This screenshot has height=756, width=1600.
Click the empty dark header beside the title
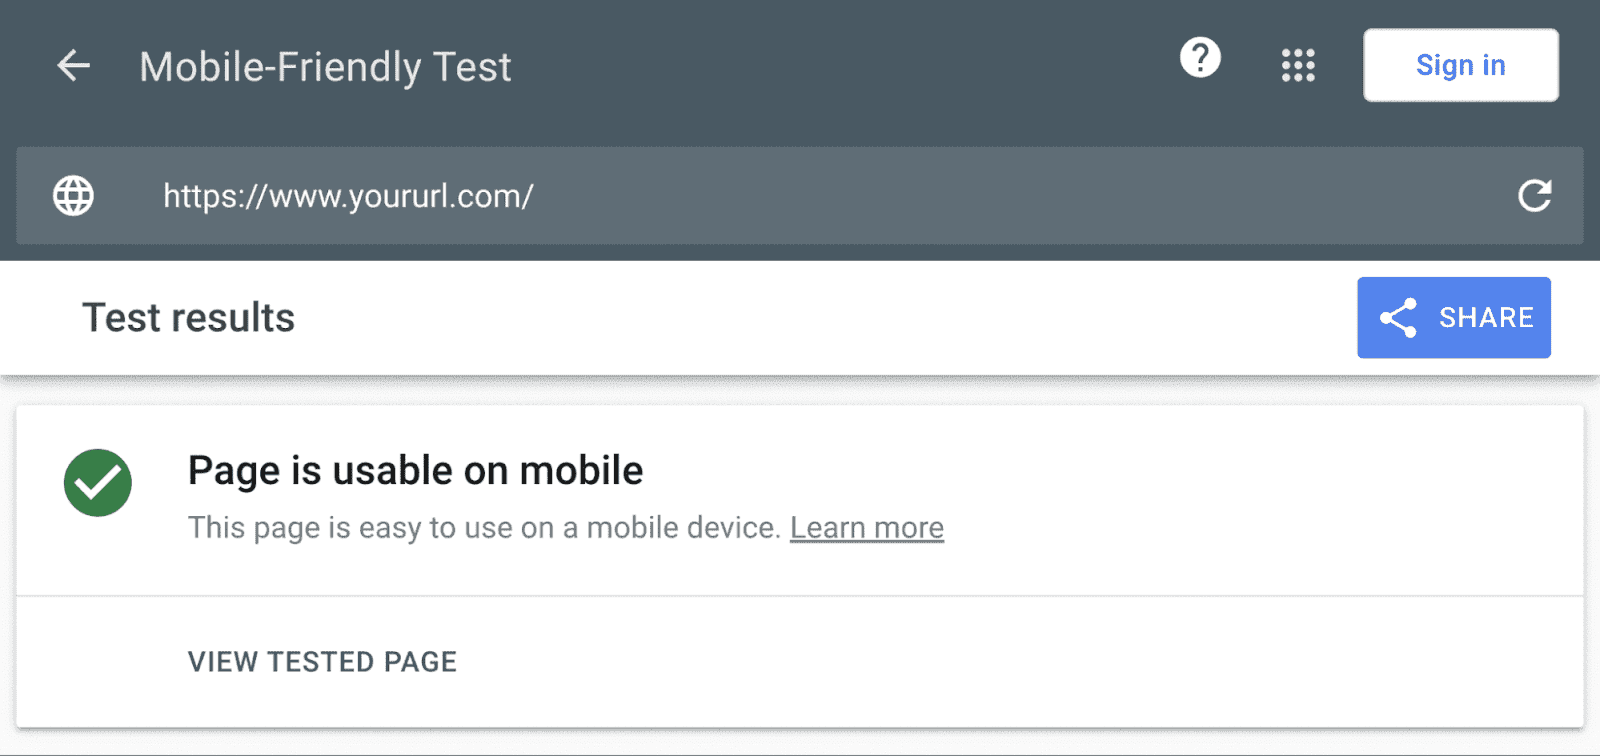coord(840,66)
